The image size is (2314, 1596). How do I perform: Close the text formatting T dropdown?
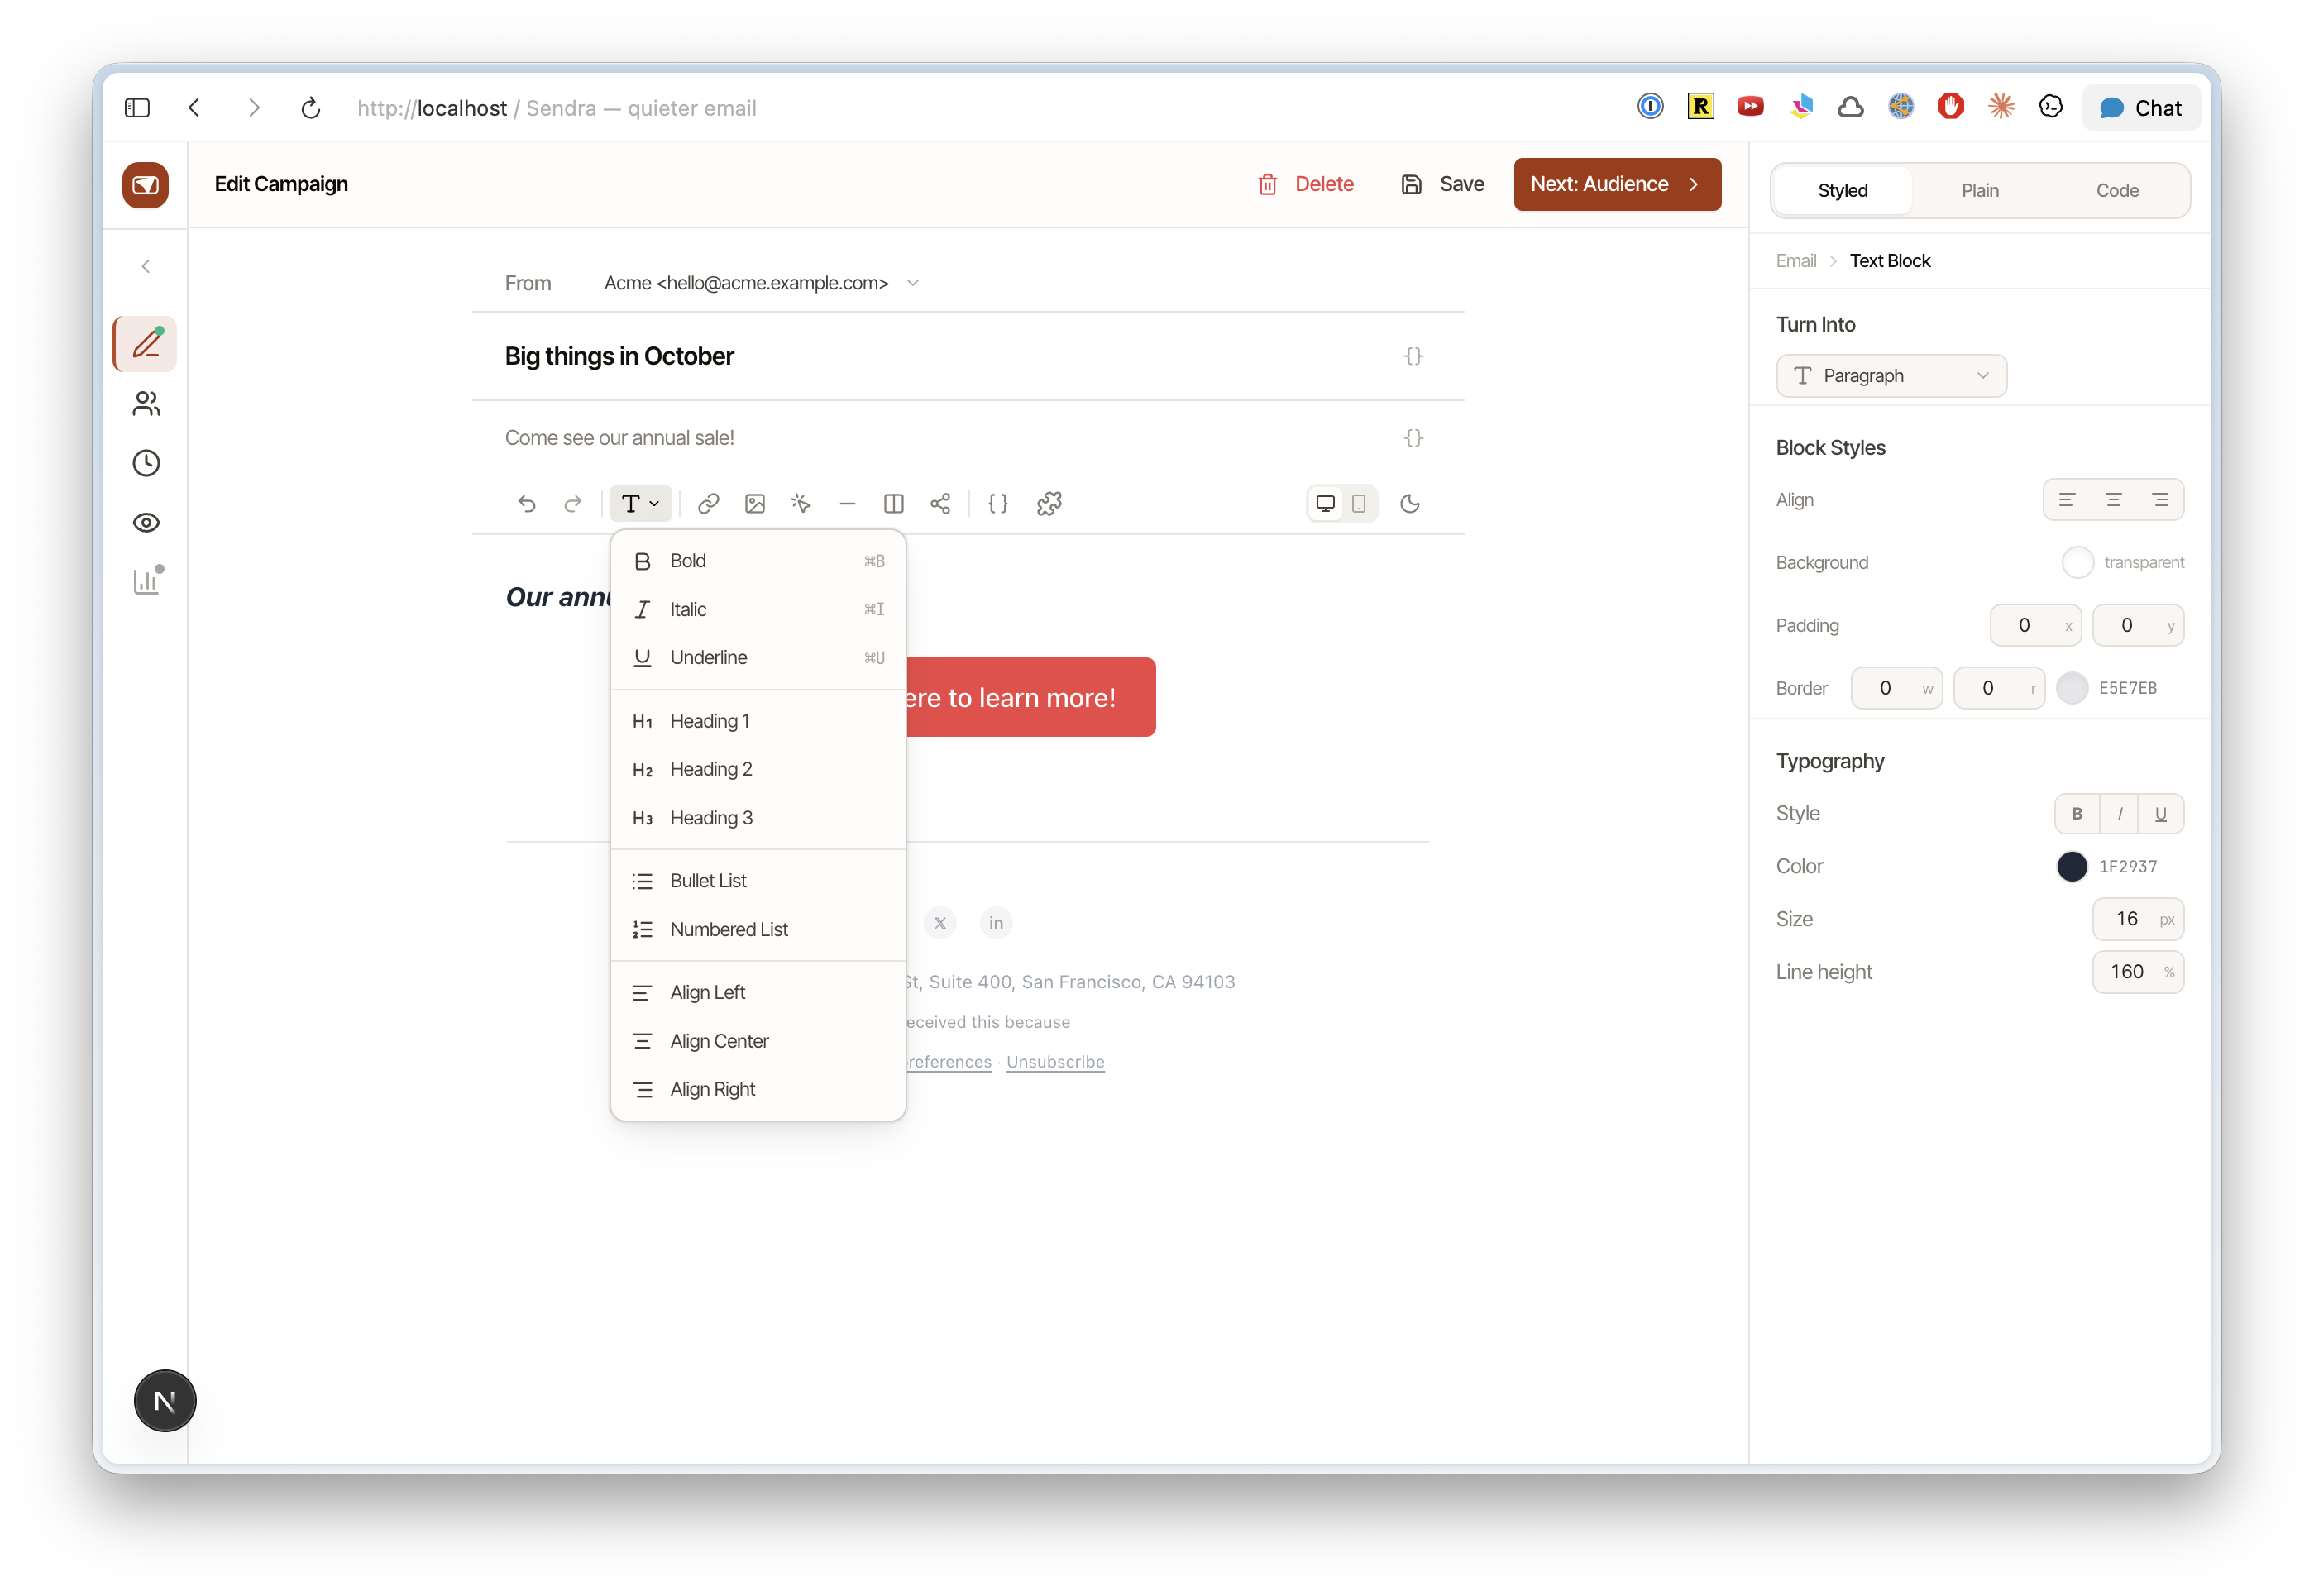click(640, 504)
